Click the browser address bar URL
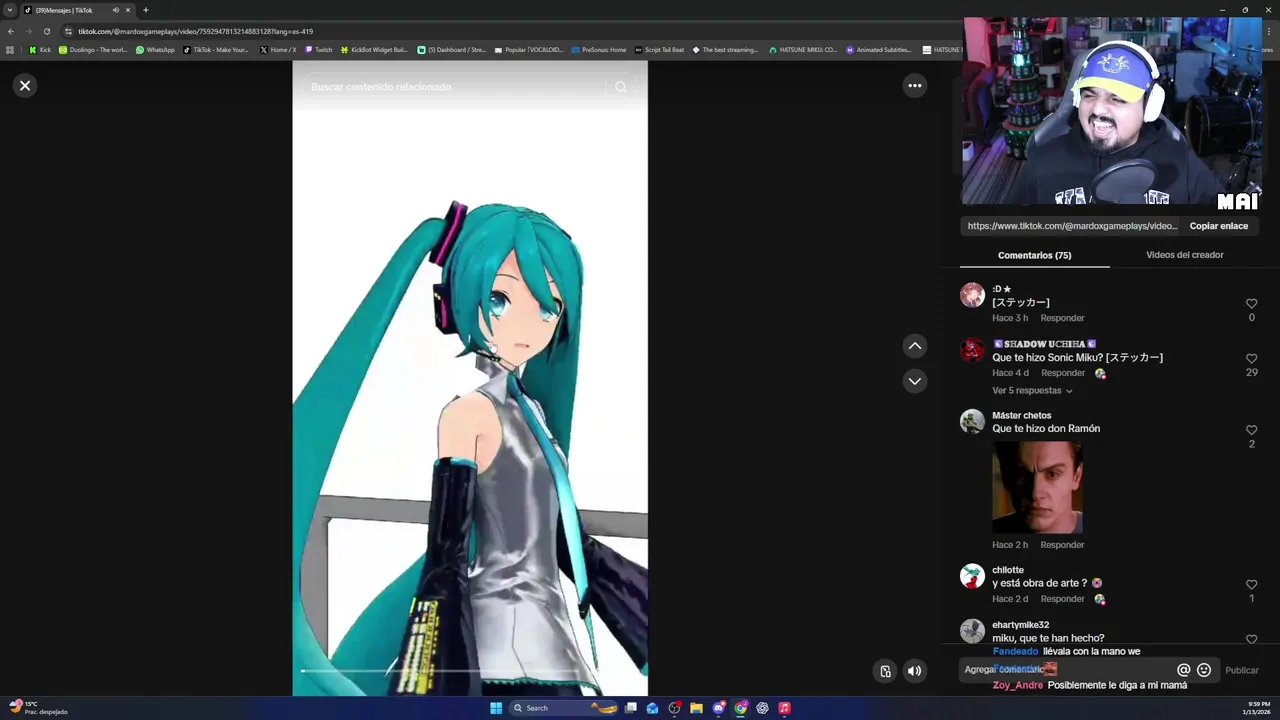This screenshot has height=720, width=1280. pyautogui.click(x=196, y=31)
